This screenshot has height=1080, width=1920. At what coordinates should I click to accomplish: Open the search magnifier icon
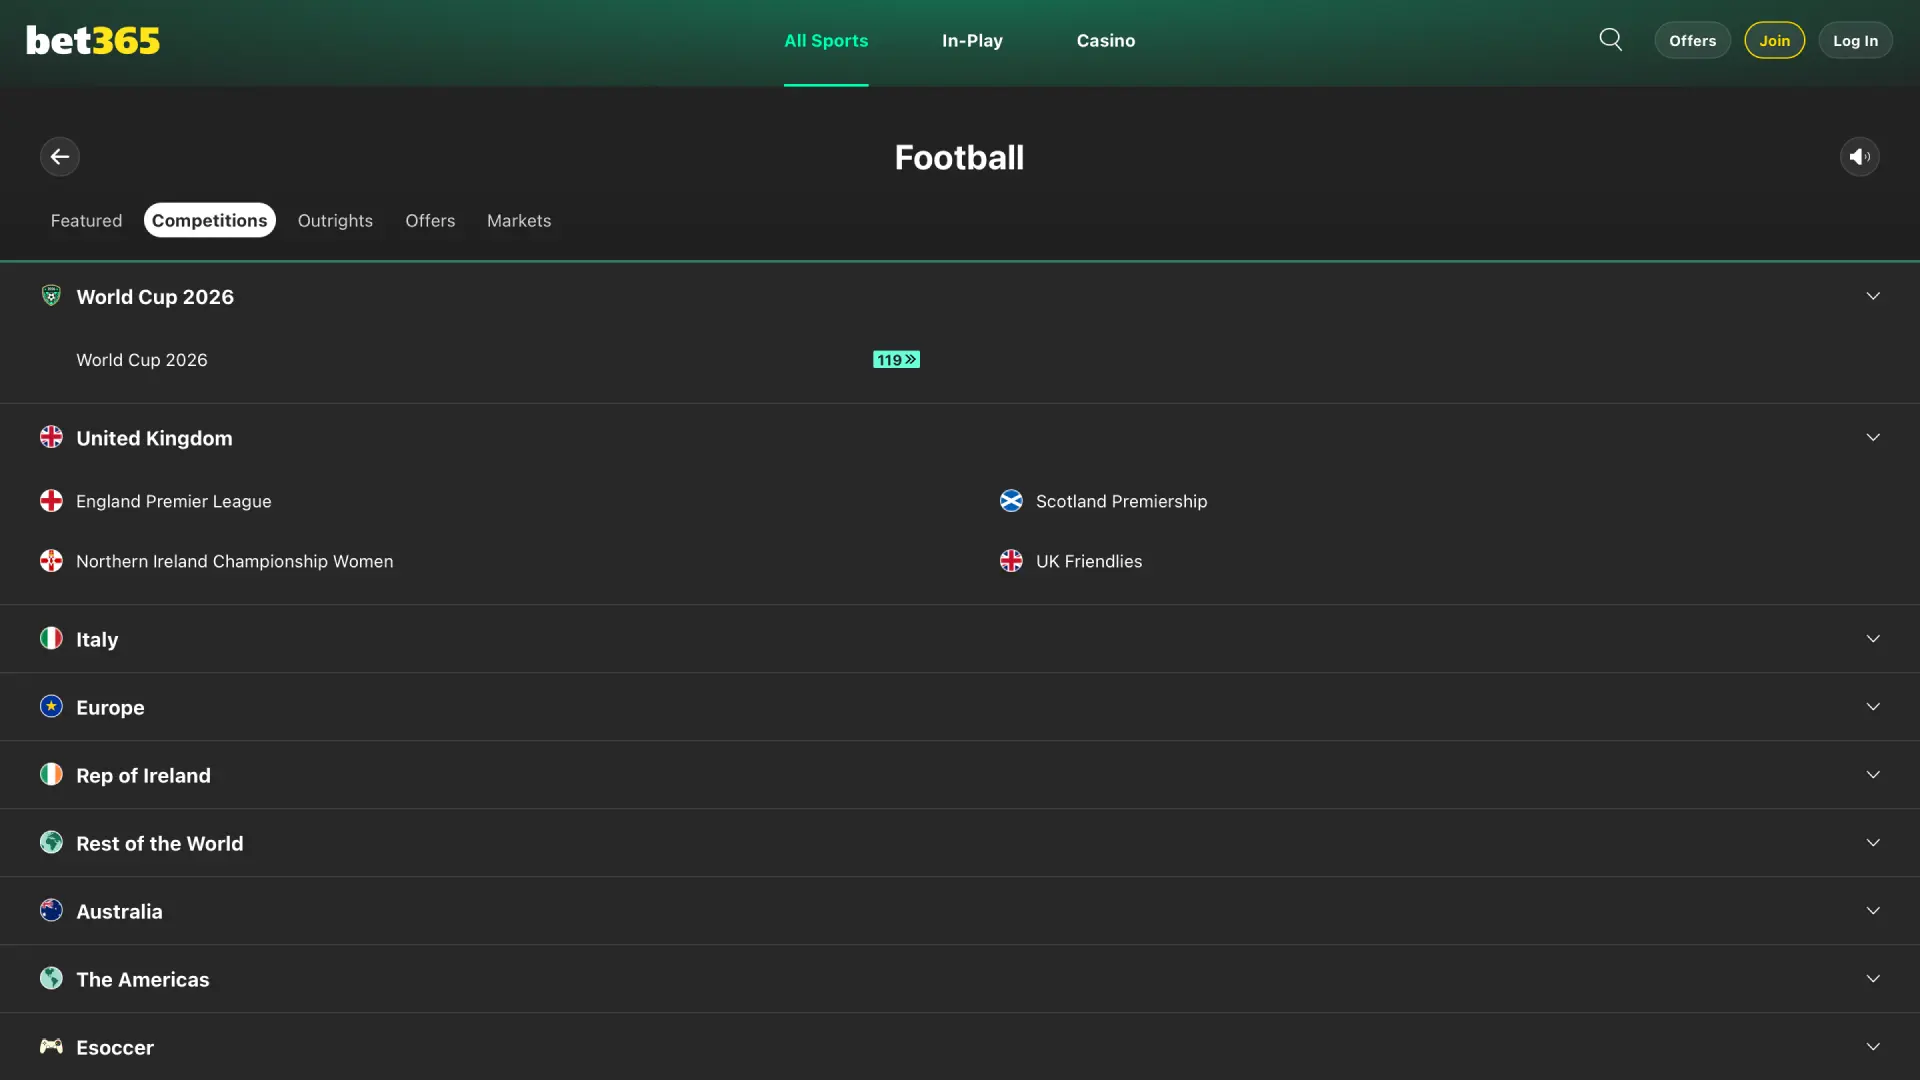coord(1611,40)
